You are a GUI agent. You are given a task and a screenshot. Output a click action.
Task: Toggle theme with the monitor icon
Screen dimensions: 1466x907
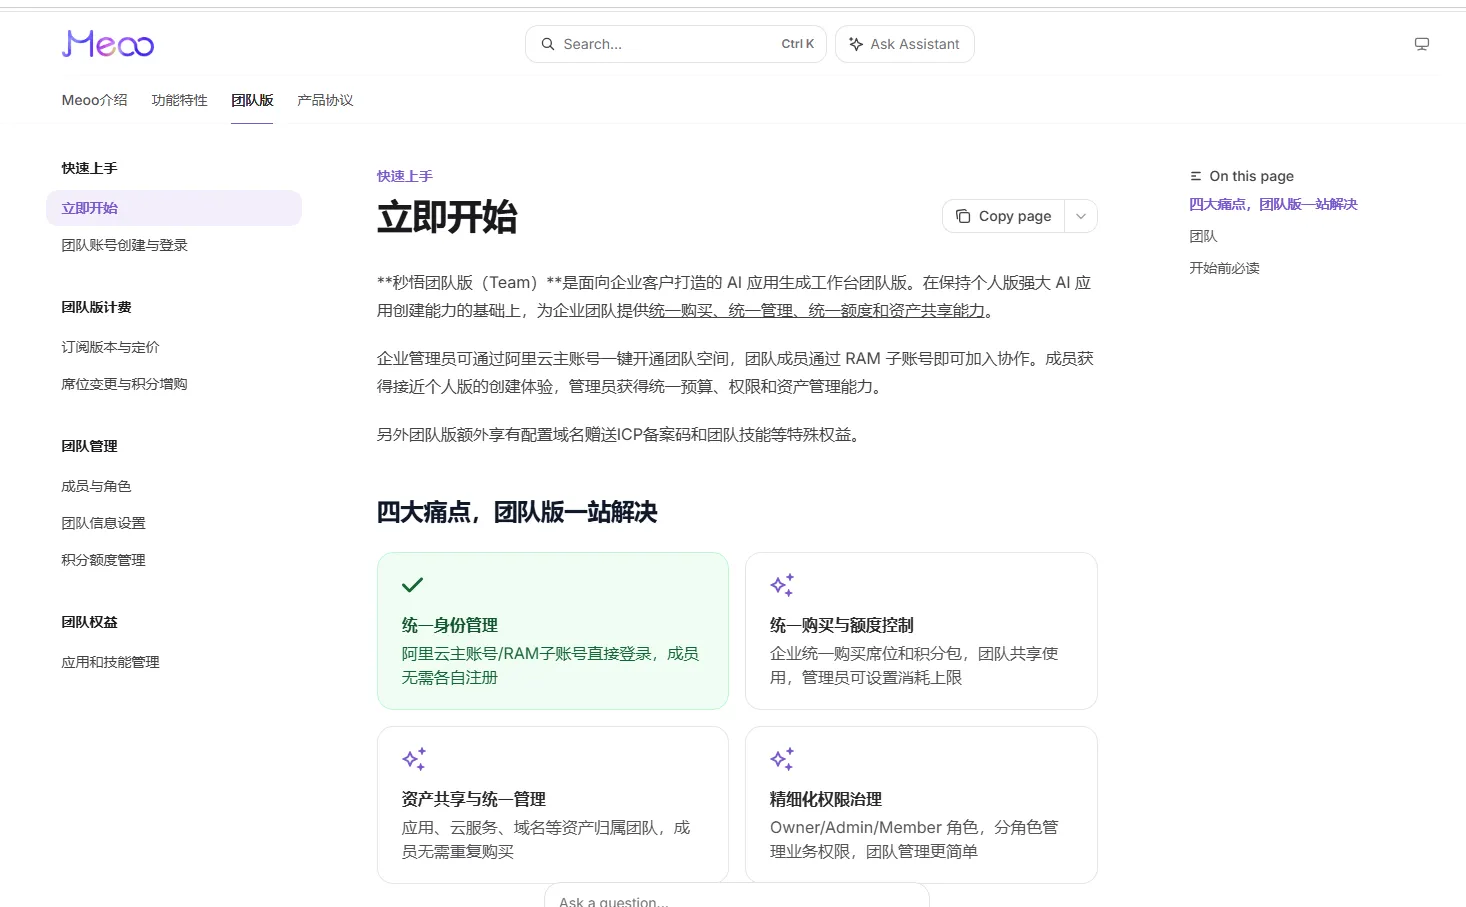(1422, 44)
